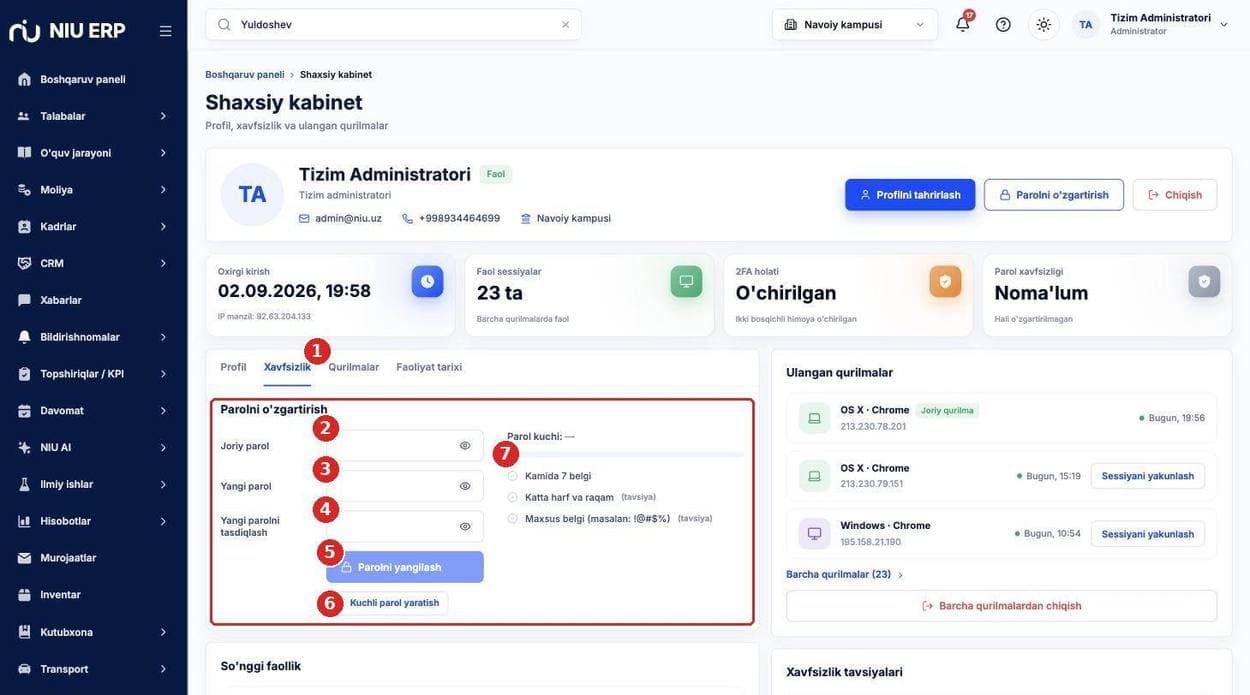Click the search box containing Yuldoshev
Viewport: 1250px width, 695px height.
tap(393, 24)
